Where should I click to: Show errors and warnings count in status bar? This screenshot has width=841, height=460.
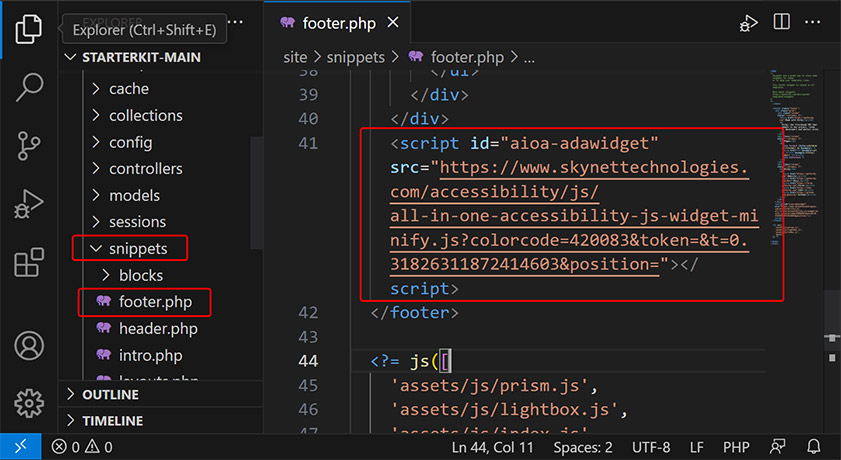(82, 447)
